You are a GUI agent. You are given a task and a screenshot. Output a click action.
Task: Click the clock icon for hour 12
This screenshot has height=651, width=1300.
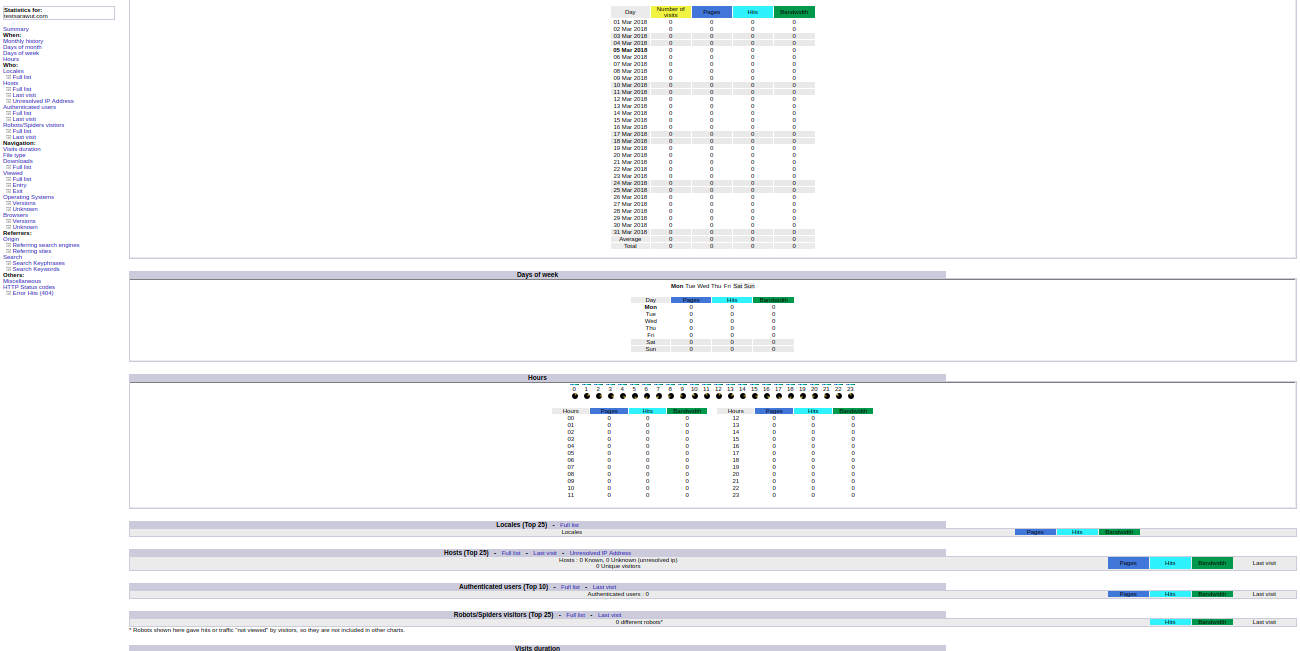pos(719,396)
